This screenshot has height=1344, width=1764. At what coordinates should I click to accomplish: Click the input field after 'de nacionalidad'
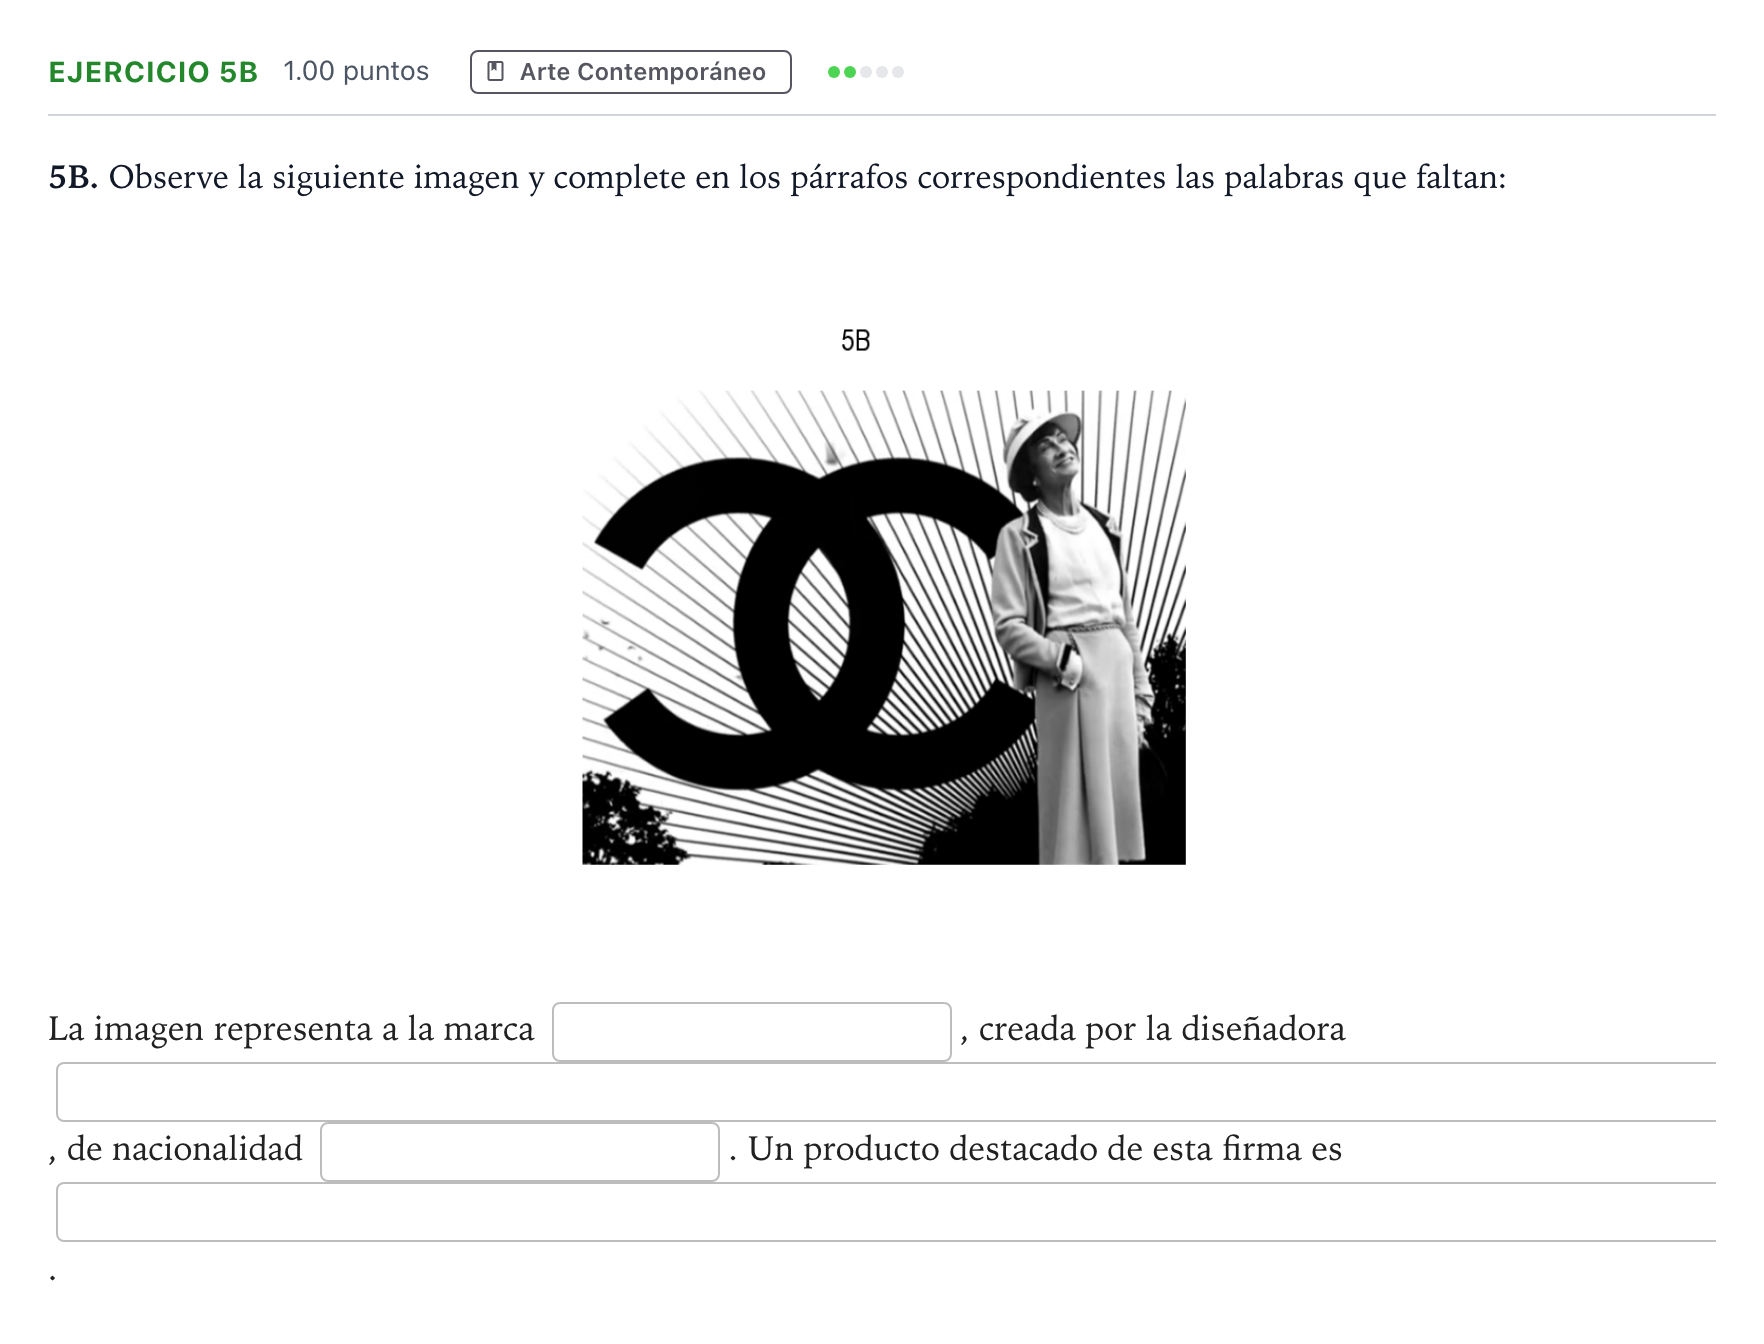pyautogui.click(x=519, y=1151)
